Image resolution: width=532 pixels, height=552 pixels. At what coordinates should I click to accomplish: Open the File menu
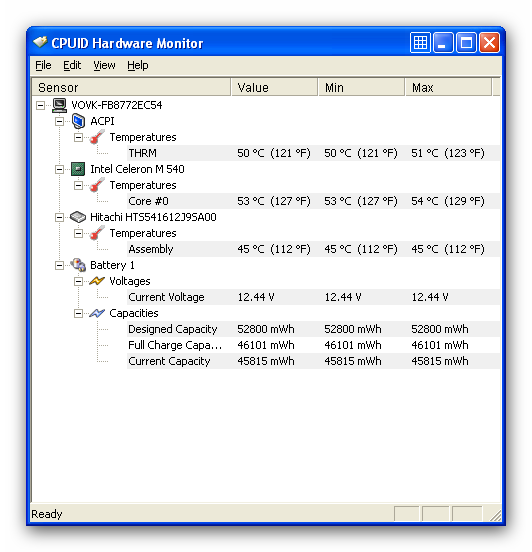pyautogui.click(x=43, y=65)
